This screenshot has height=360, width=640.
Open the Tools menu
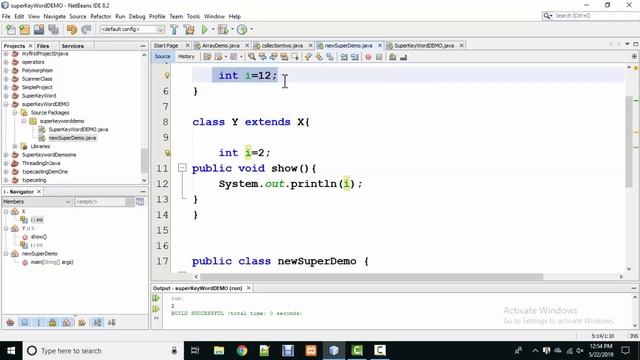pos(193,16)
